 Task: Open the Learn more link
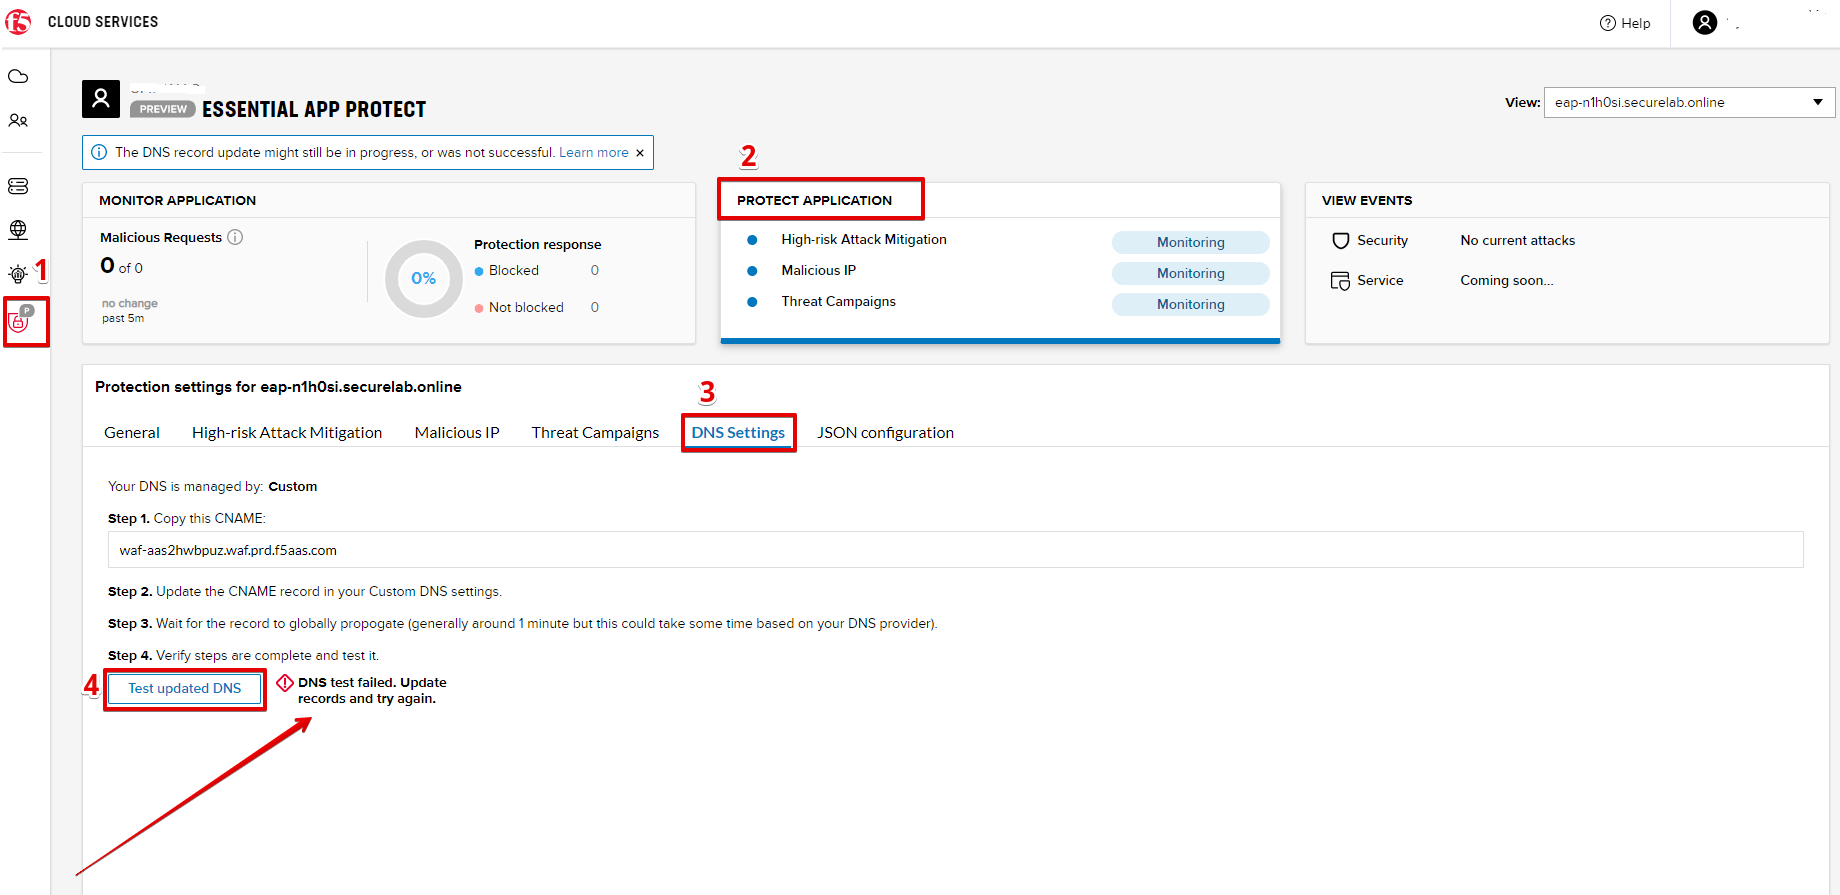point(594,152)
